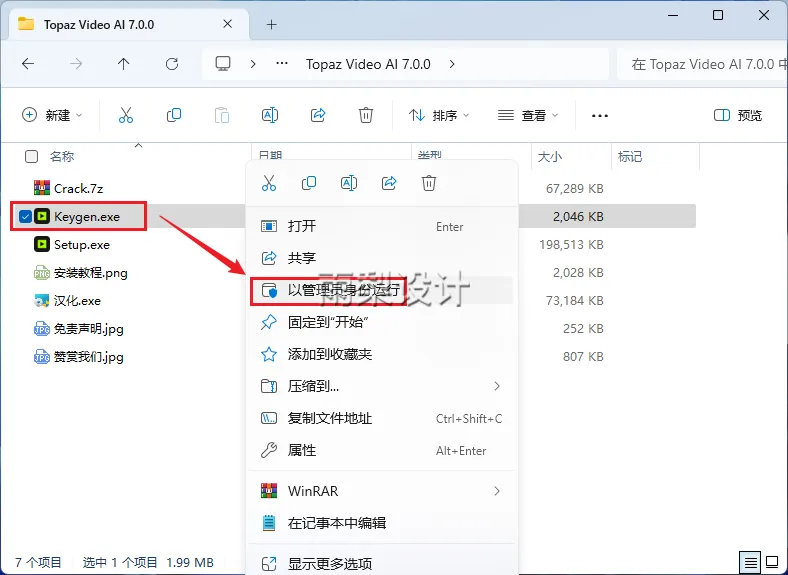This screenshot has width=788, height=575.
Task: Open the toolbar See more ellipsis menu
Action: [x=600, y=116]
